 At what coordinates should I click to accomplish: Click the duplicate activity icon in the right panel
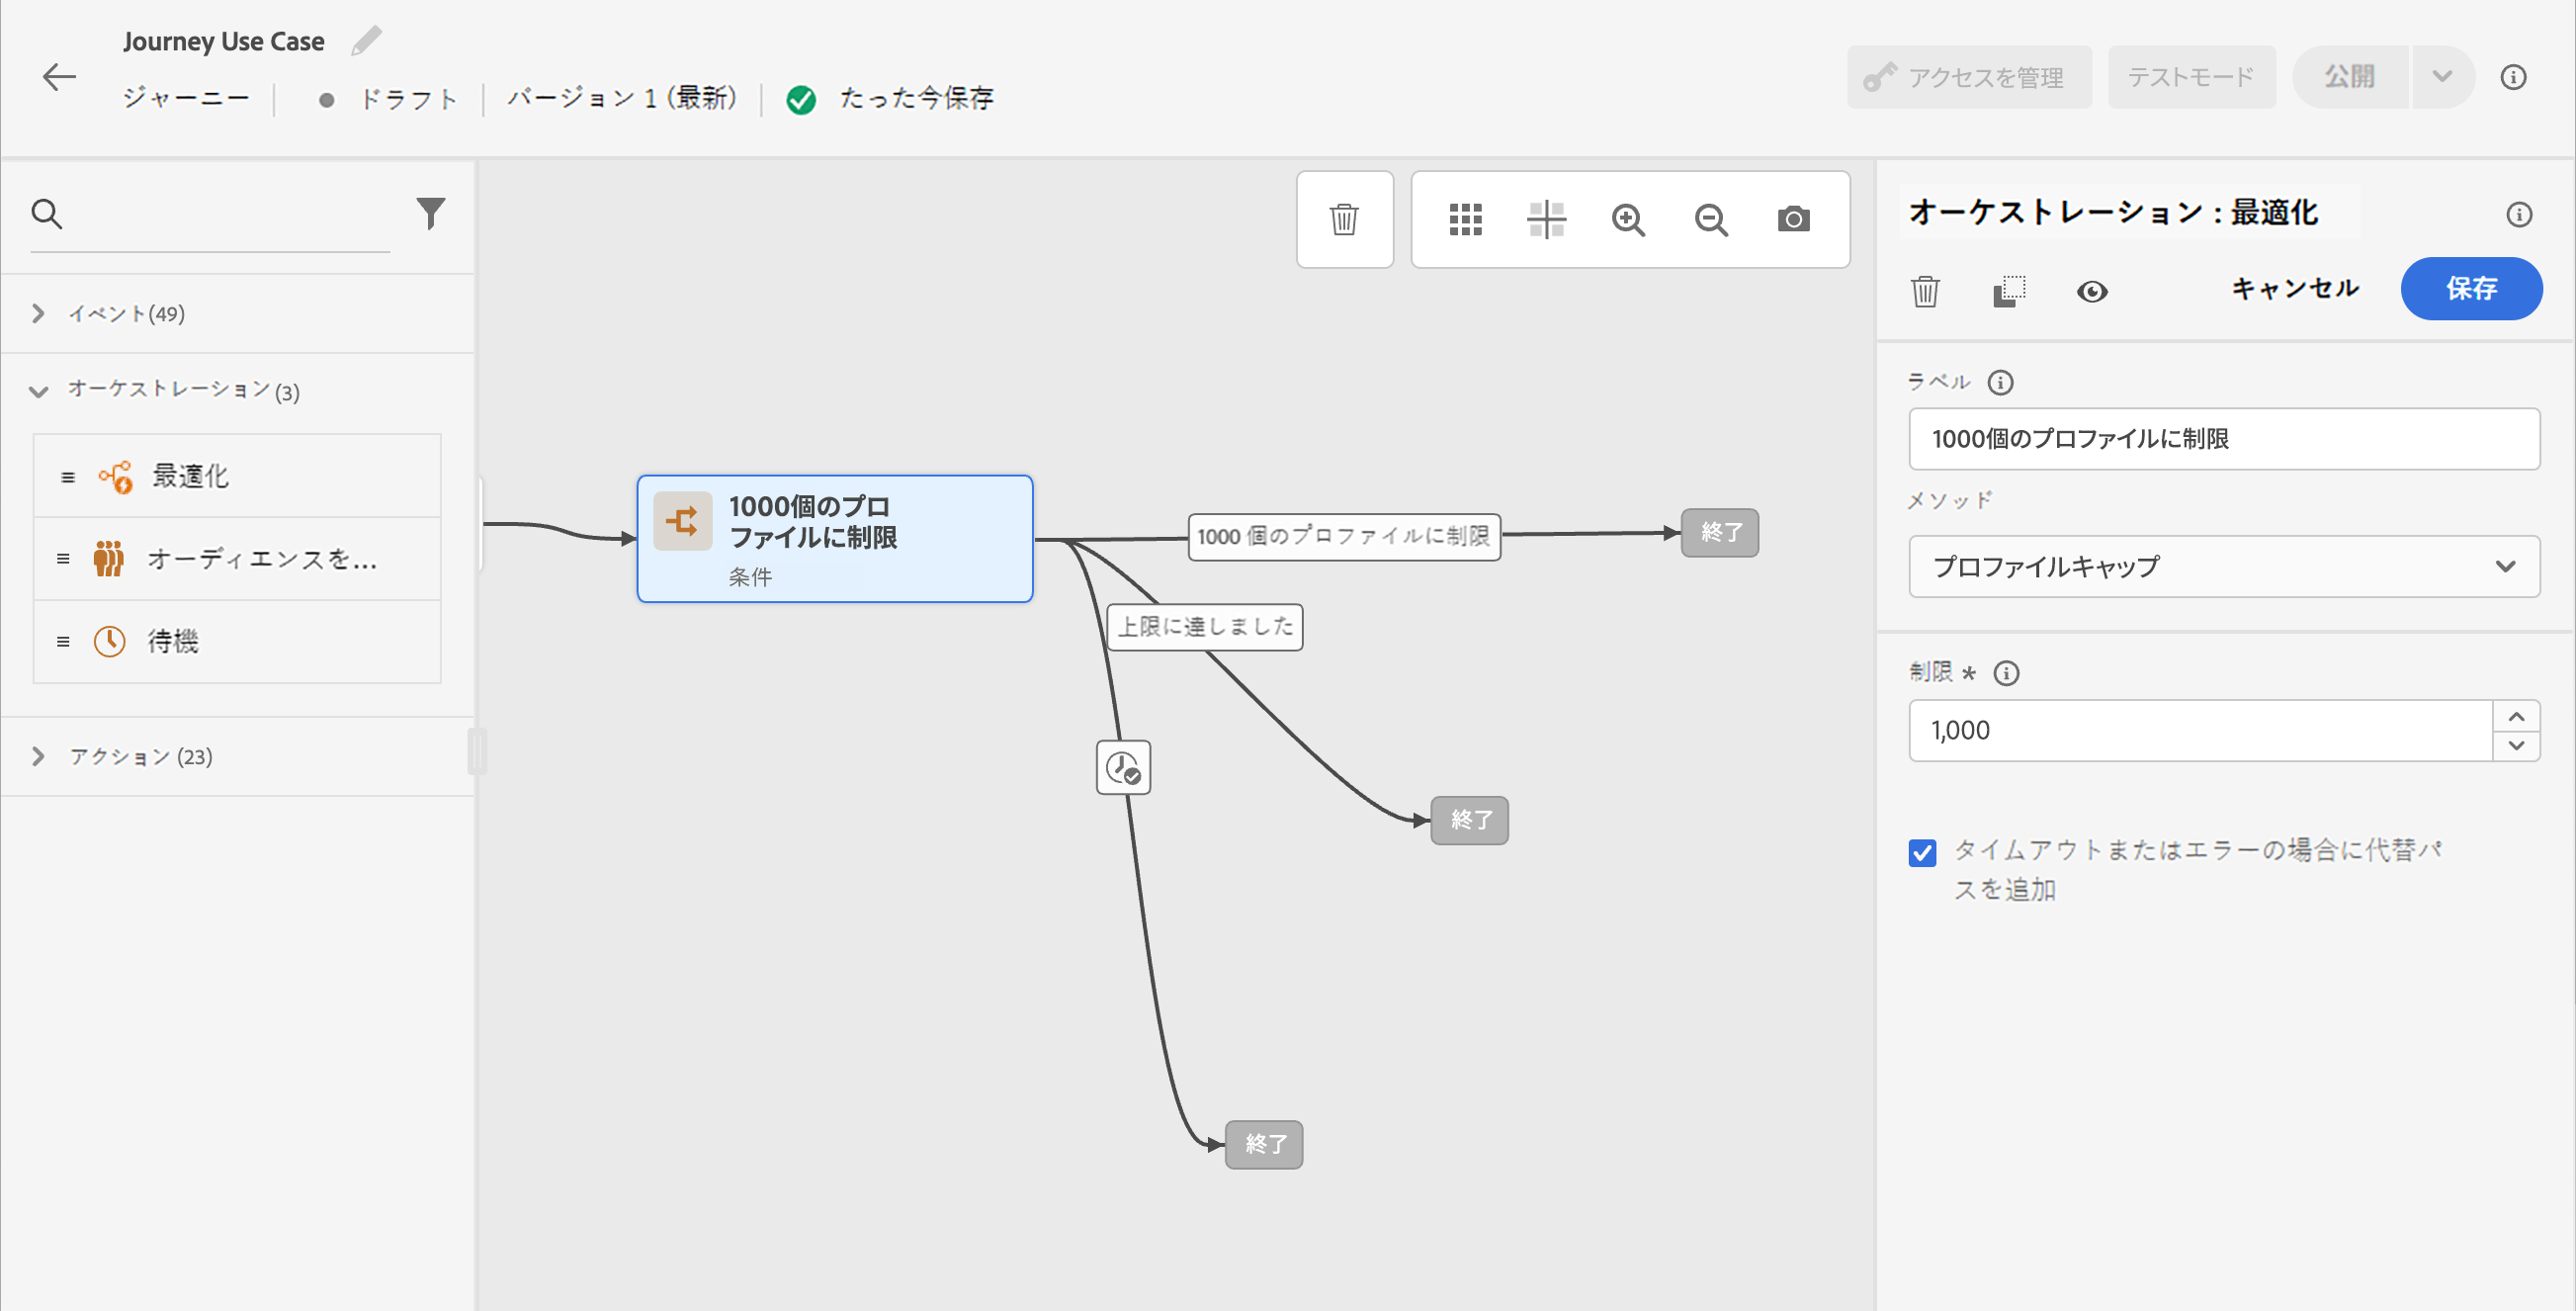2008,291
